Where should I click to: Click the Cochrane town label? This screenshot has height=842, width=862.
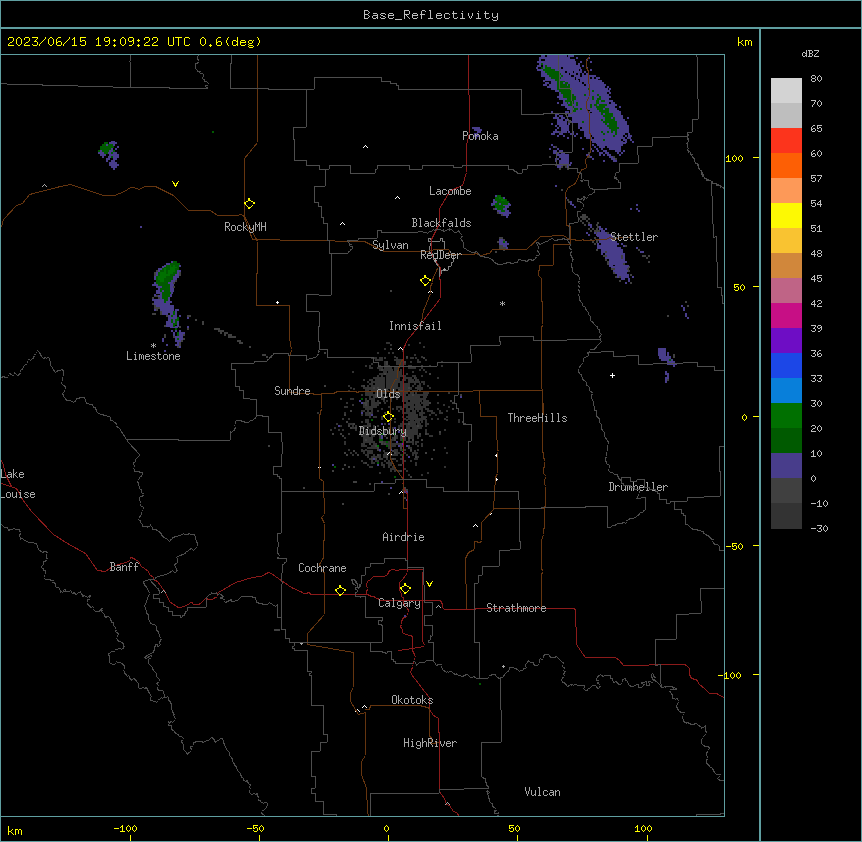[322, 568]
